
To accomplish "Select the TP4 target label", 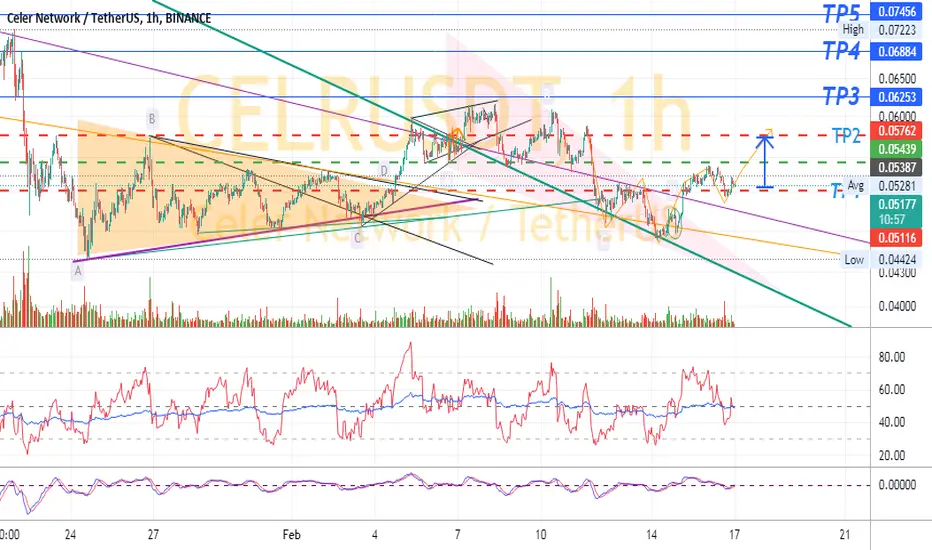I will (841, 51).
